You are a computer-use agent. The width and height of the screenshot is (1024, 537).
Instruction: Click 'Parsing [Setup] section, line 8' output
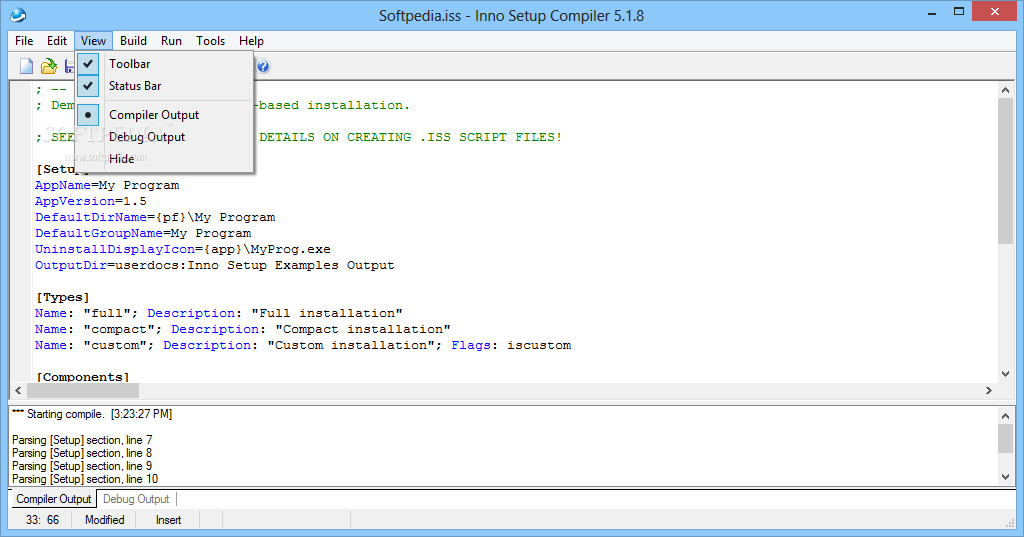click(82, 453)
